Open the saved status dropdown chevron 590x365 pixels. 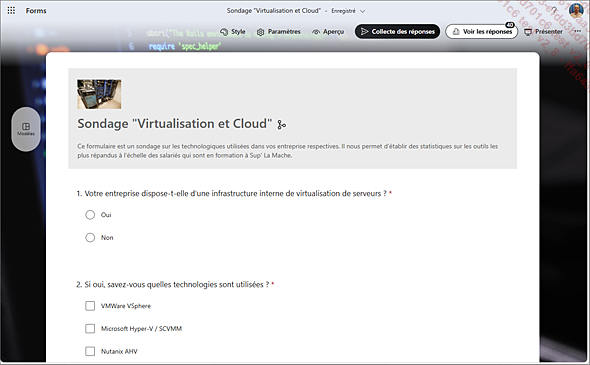coord(362,11)
